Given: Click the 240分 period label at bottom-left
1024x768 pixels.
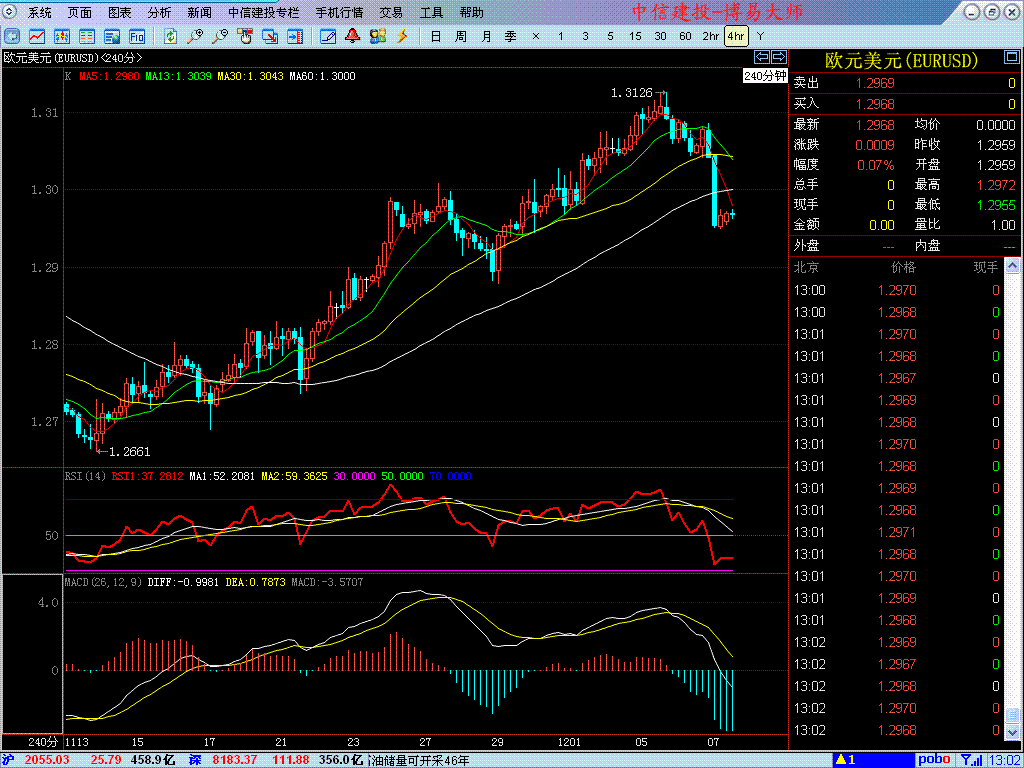Looking at the screenshot, I should pyautogui.click(x=43, y=743).
